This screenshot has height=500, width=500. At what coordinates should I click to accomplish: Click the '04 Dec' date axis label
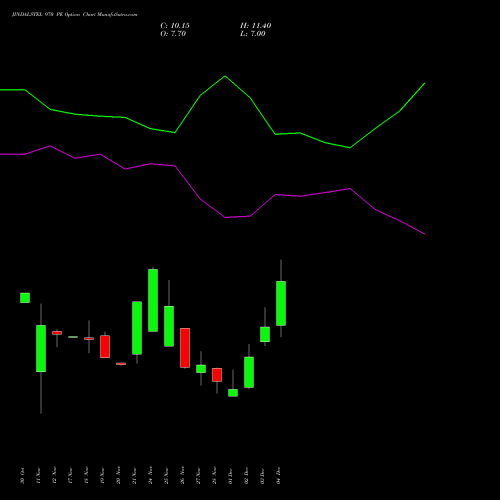pyautogui.click(x=278, y=476)
